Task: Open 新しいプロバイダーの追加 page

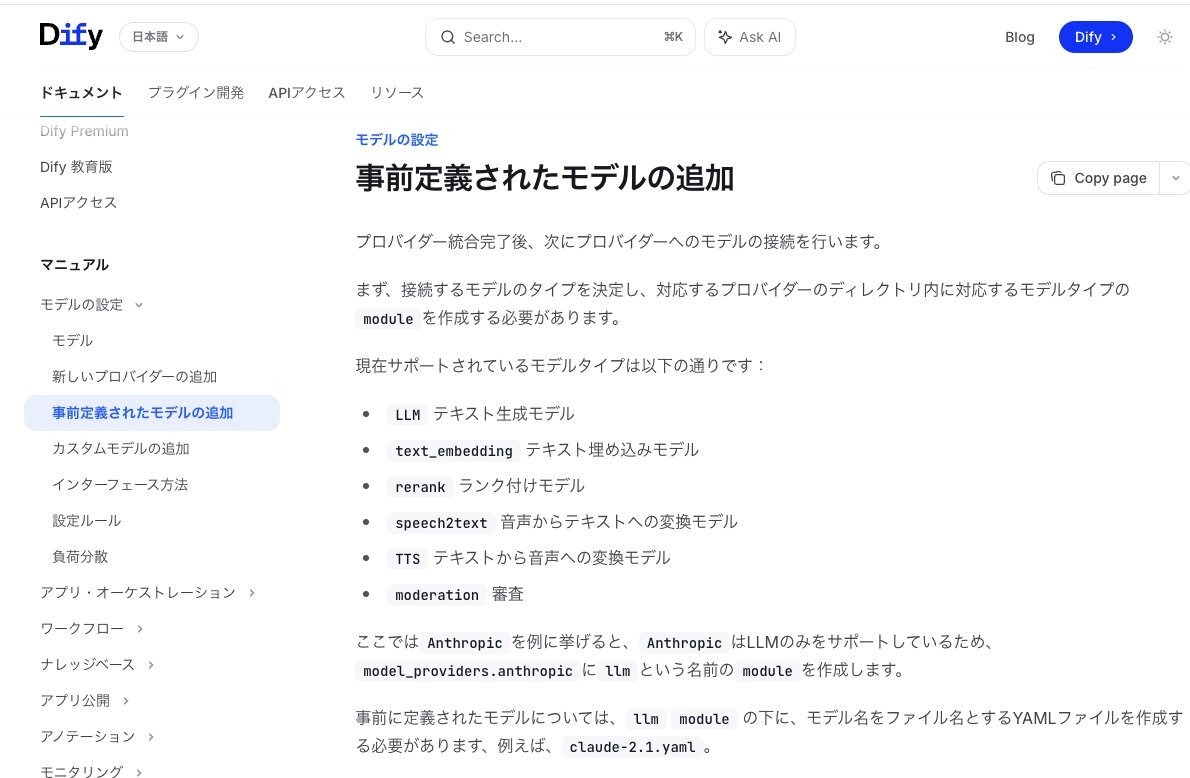Action: click(x=134, y=376)
